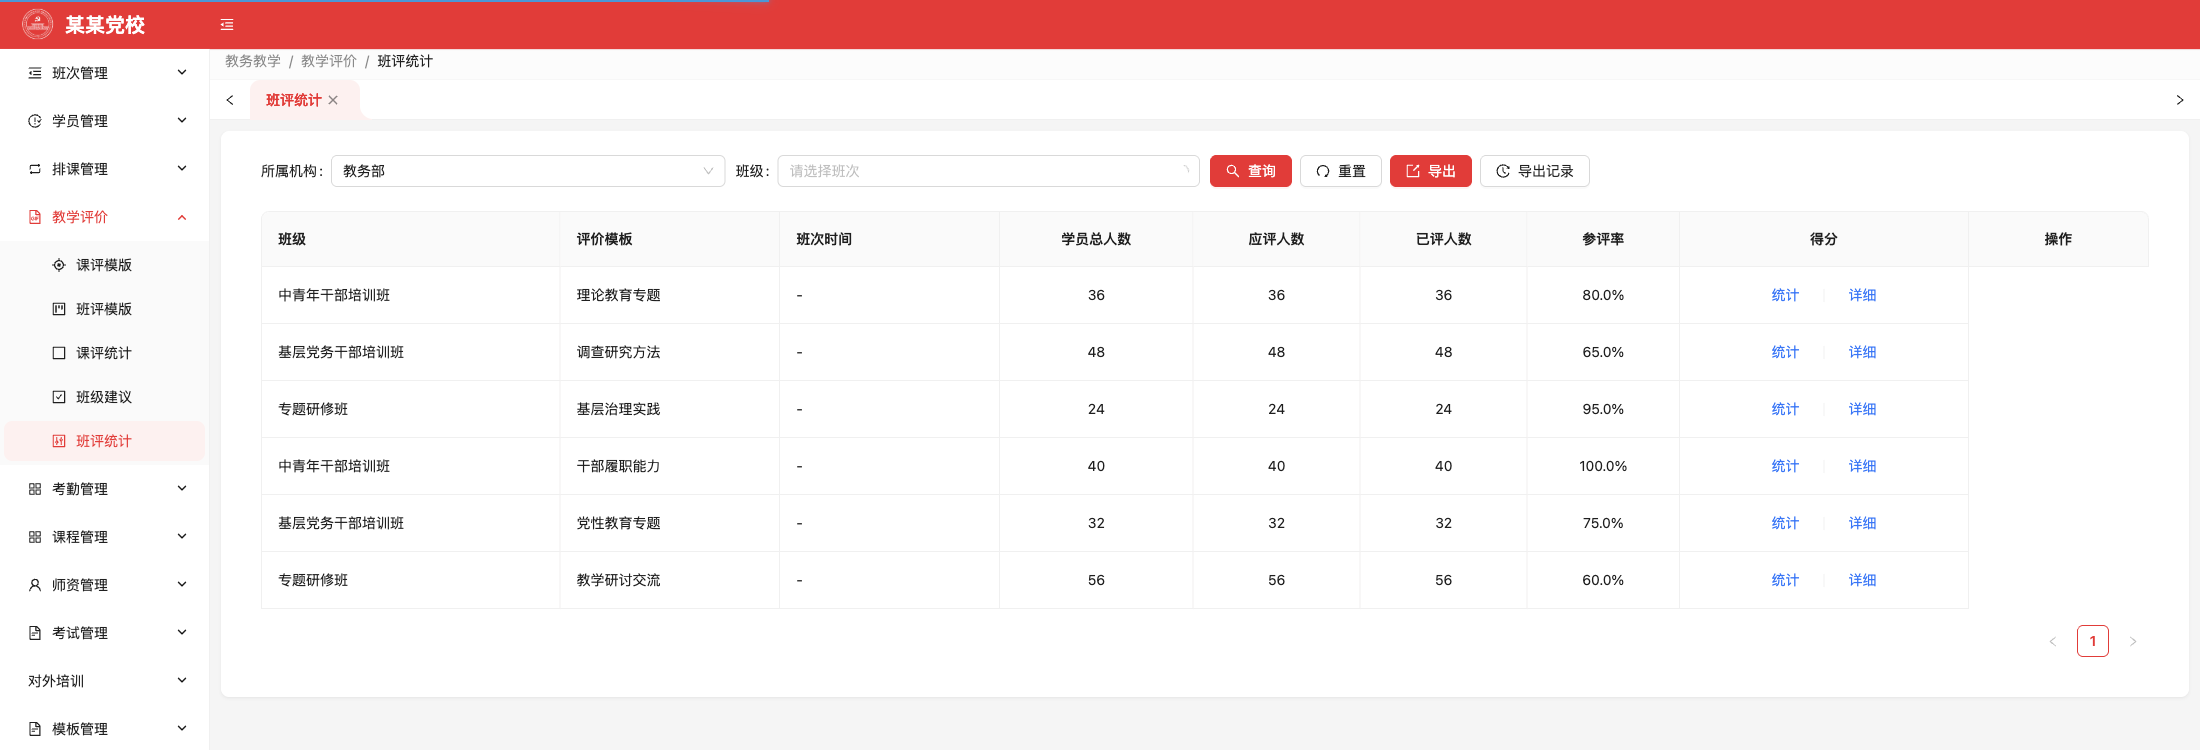The image size is (2200, 750).
Task: Click the school logo icon in header
Action: (x=38, y=24)
